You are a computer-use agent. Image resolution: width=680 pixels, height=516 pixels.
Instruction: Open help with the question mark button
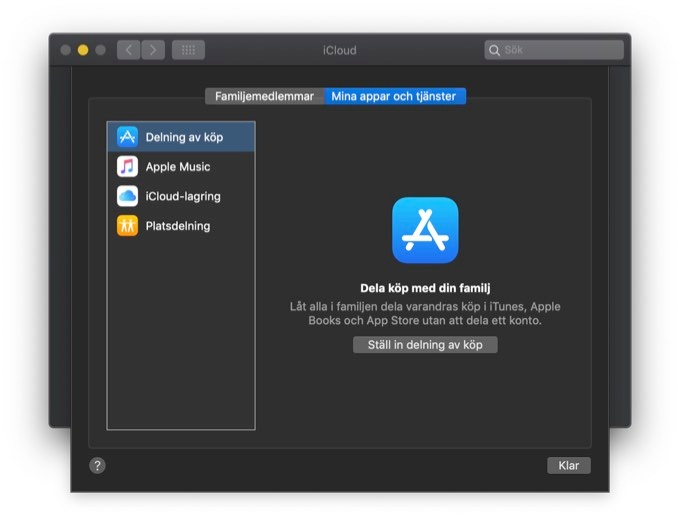pos(97,465)
